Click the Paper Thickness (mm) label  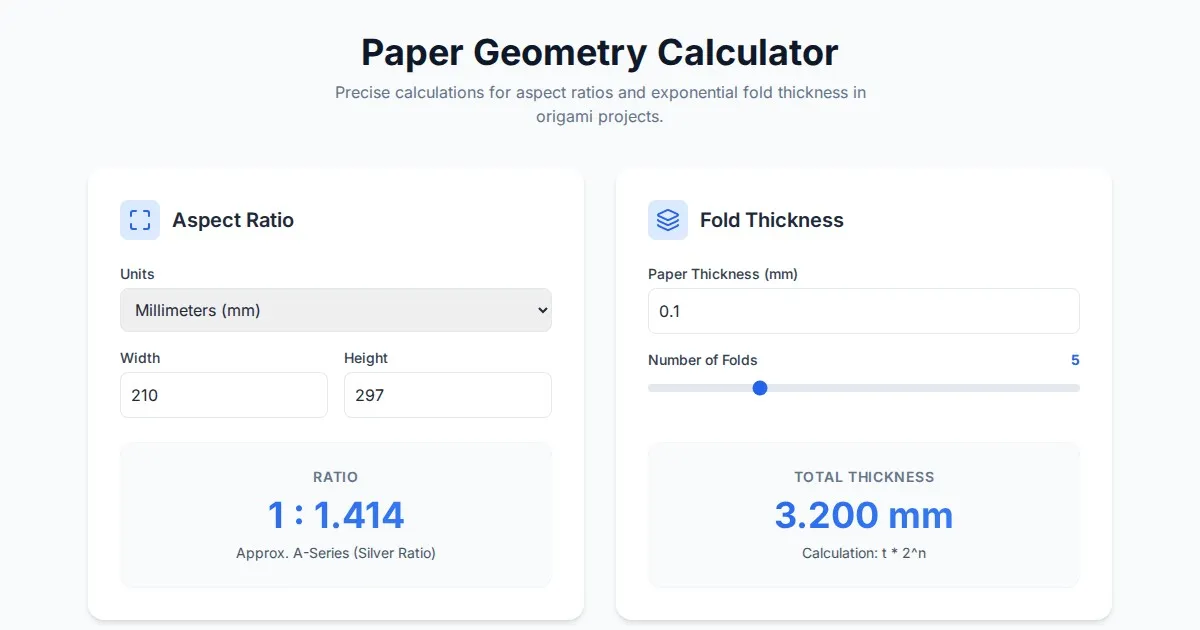click(722, 274)
